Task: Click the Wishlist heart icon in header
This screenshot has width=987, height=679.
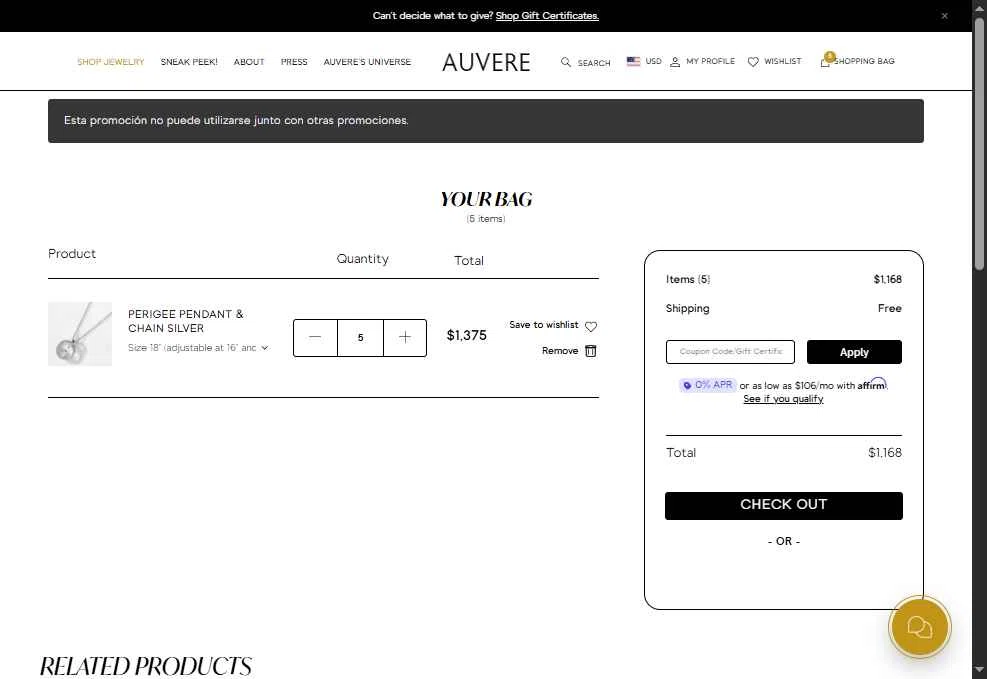Action: [x=753, y=62]
